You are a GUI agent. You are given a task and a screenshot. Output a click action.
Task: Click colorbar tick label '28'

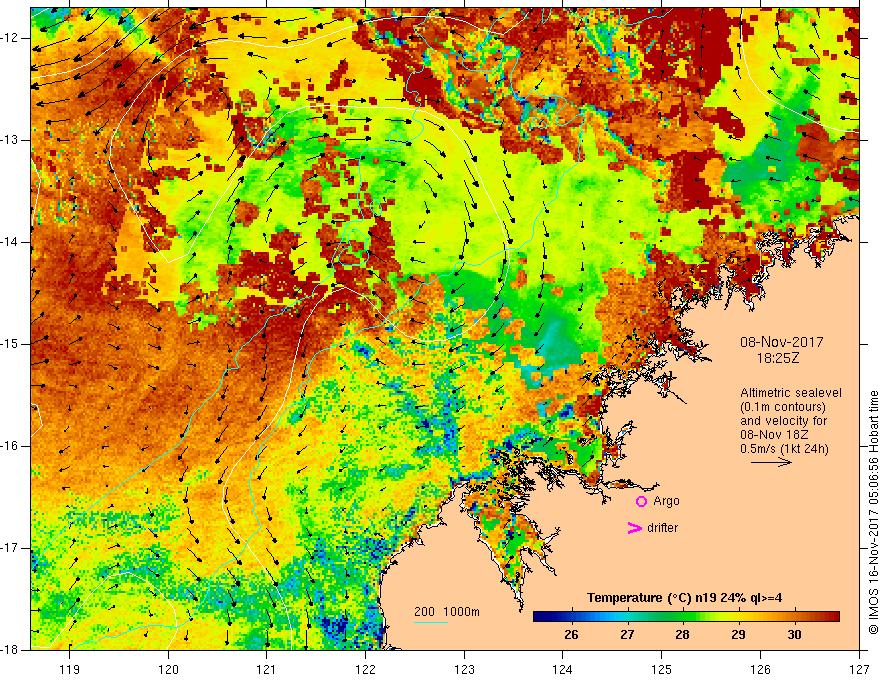click(x=682, y=635)
